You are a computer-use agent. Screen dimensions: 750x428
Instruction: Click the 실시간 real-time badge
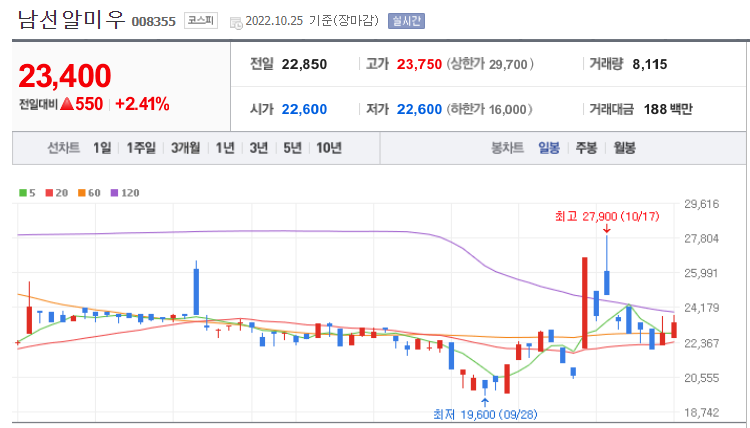pyautogui.click(x=406, y=21)
